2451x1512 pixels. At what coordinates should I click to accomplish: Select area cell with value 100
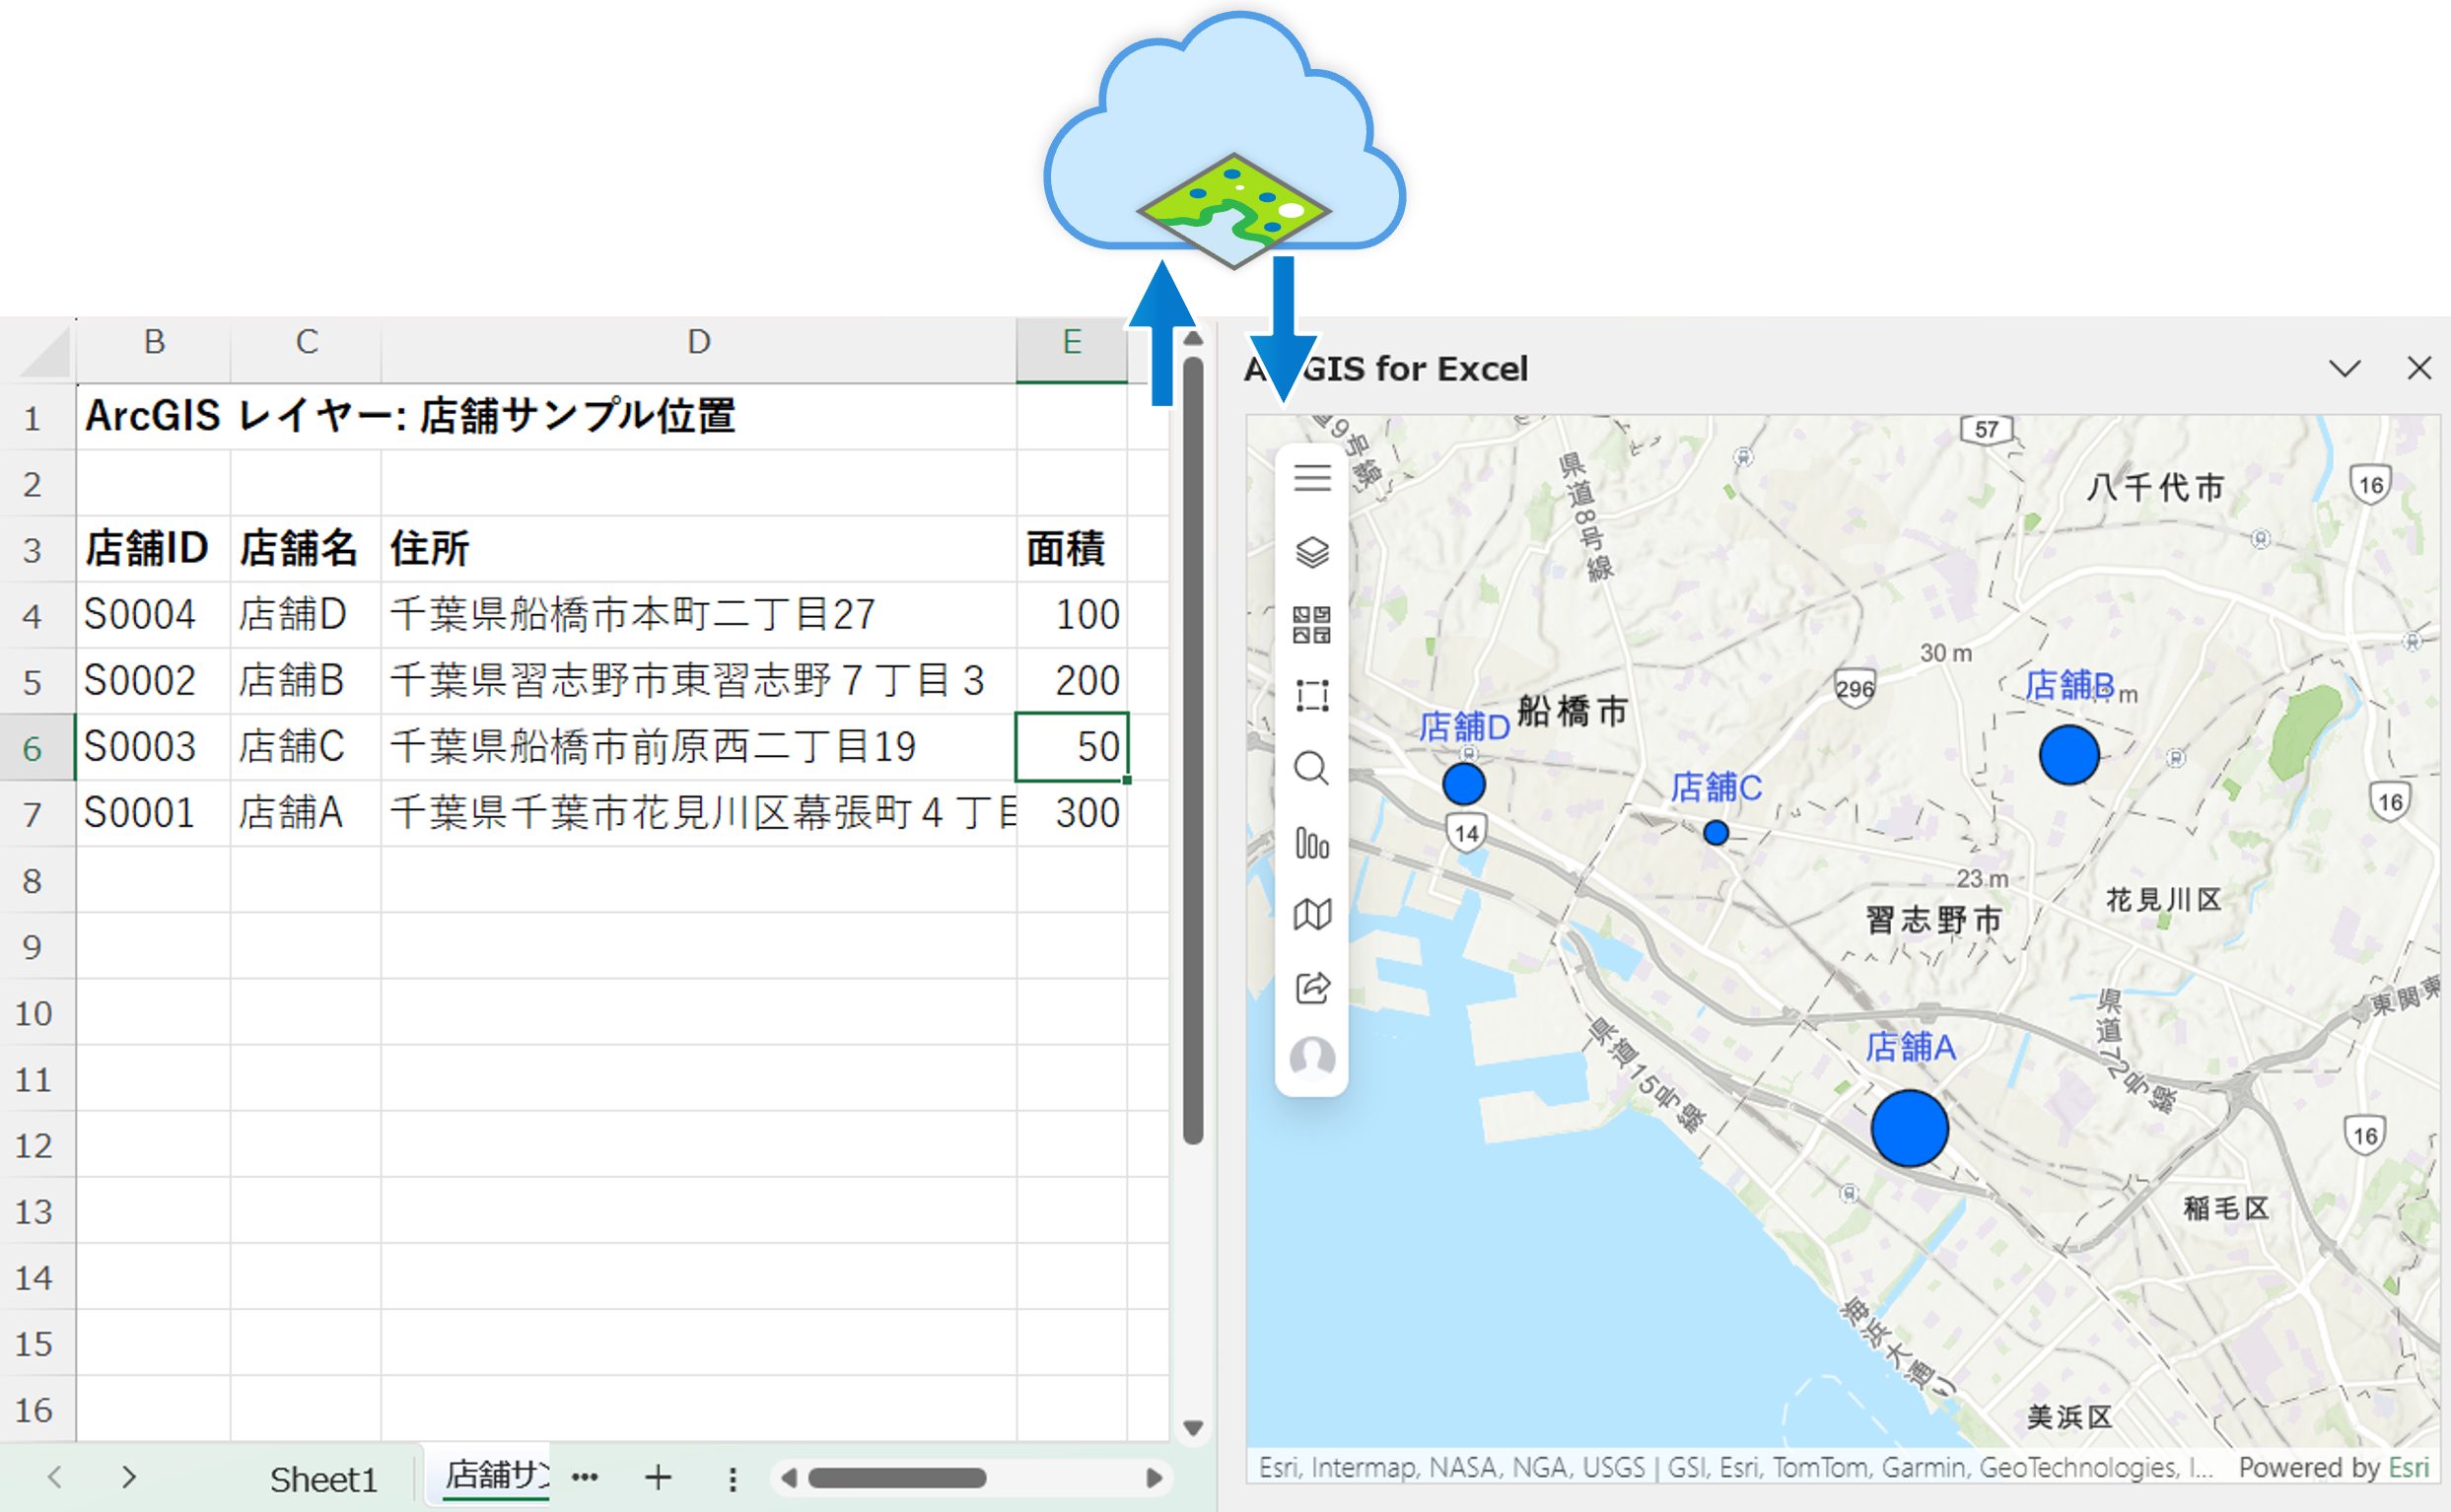click(1072, 614)
